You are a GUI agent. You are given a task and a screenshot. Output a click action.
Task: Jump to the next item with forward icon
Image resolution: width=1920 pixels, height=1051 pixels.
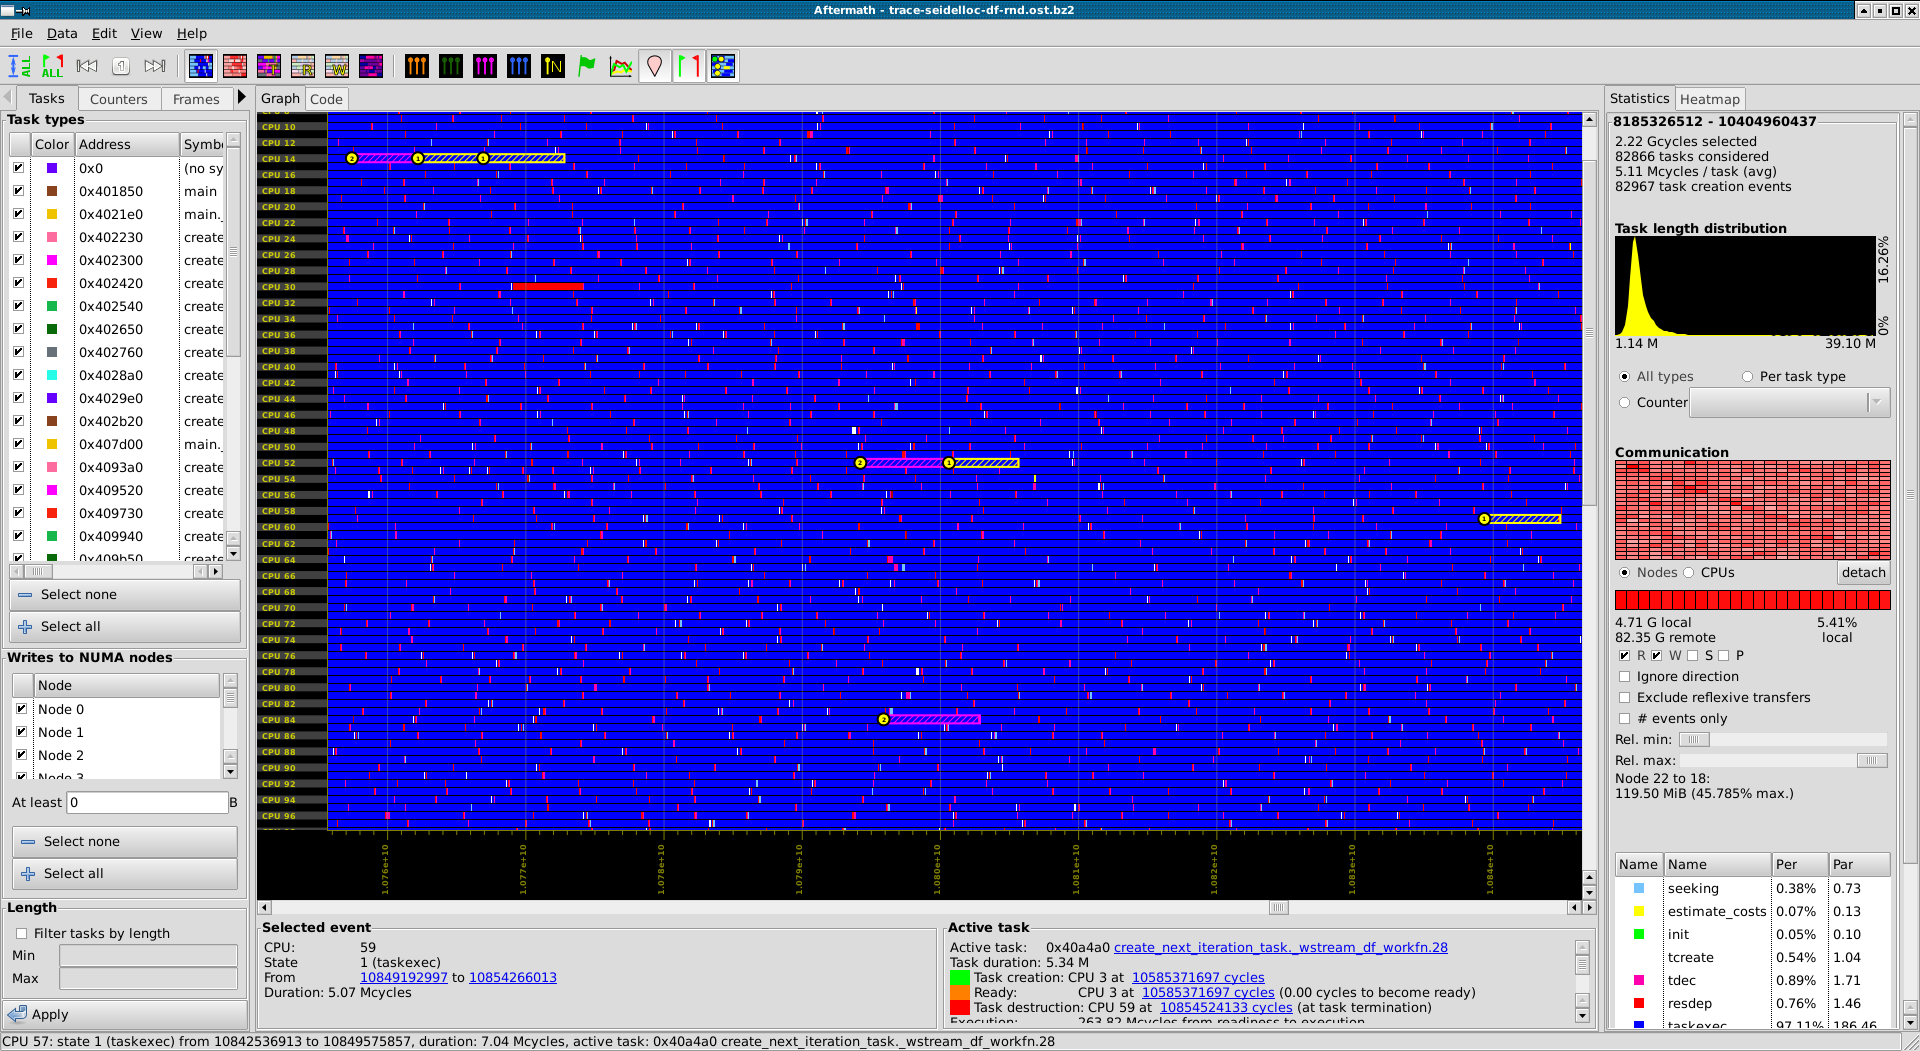click(x=155, y=66)
